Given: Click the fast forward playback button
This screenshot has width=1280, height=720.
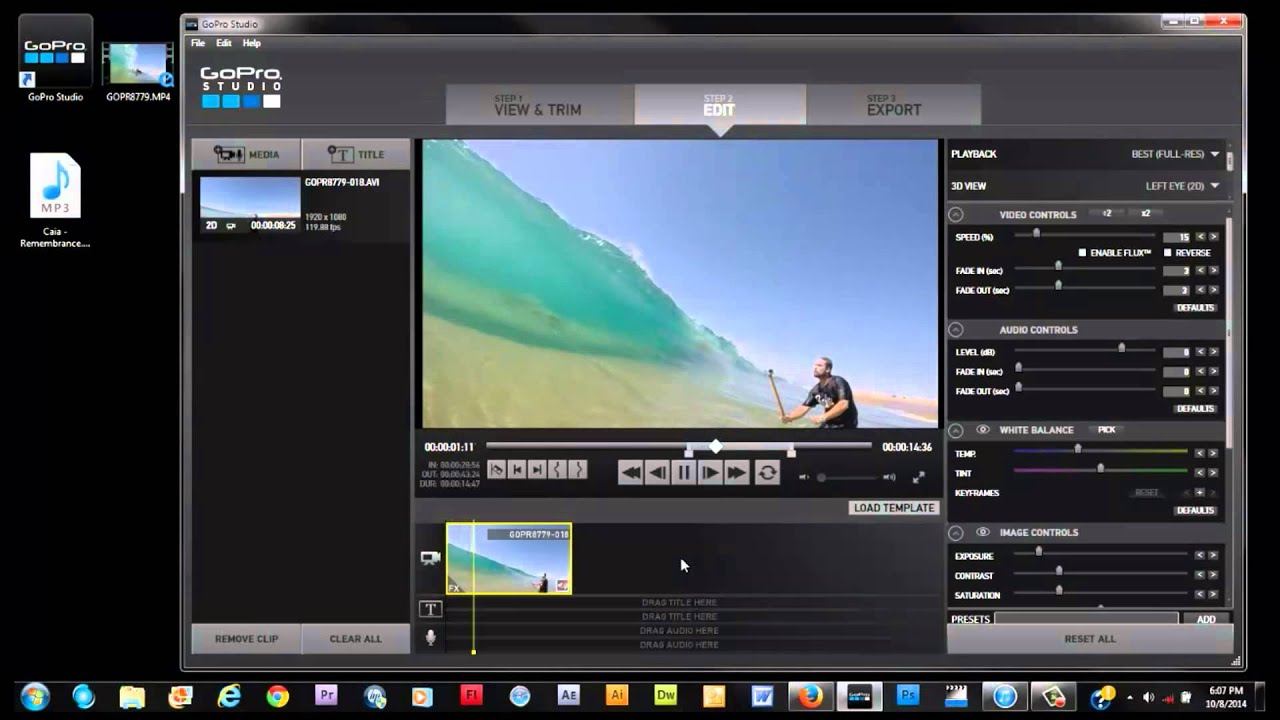Looking at the screenshot, I should click(737, 473).
